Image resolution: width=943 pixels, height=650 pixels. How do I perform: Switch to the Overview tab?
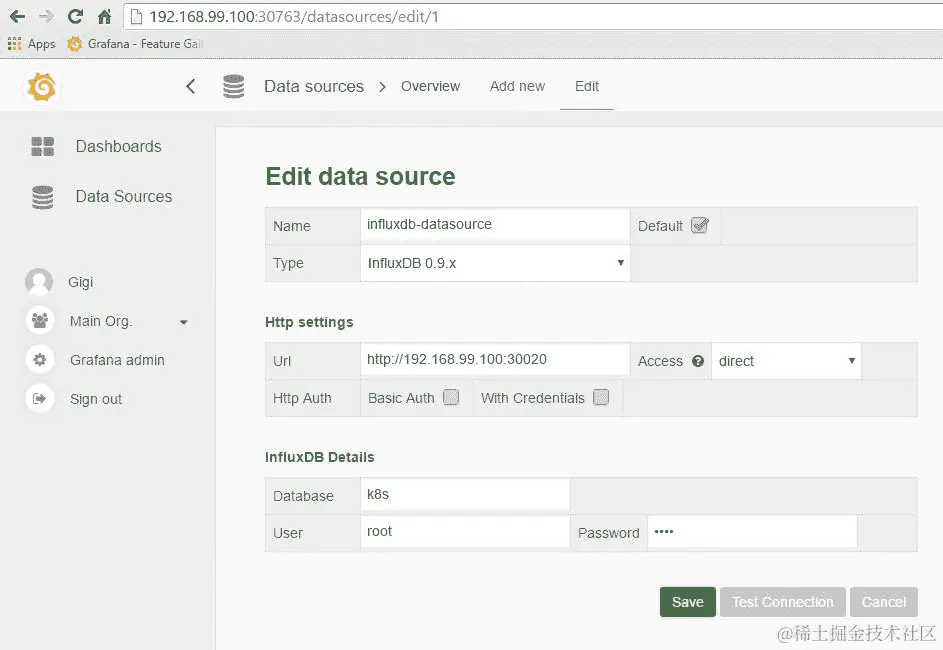click(431, 86)
